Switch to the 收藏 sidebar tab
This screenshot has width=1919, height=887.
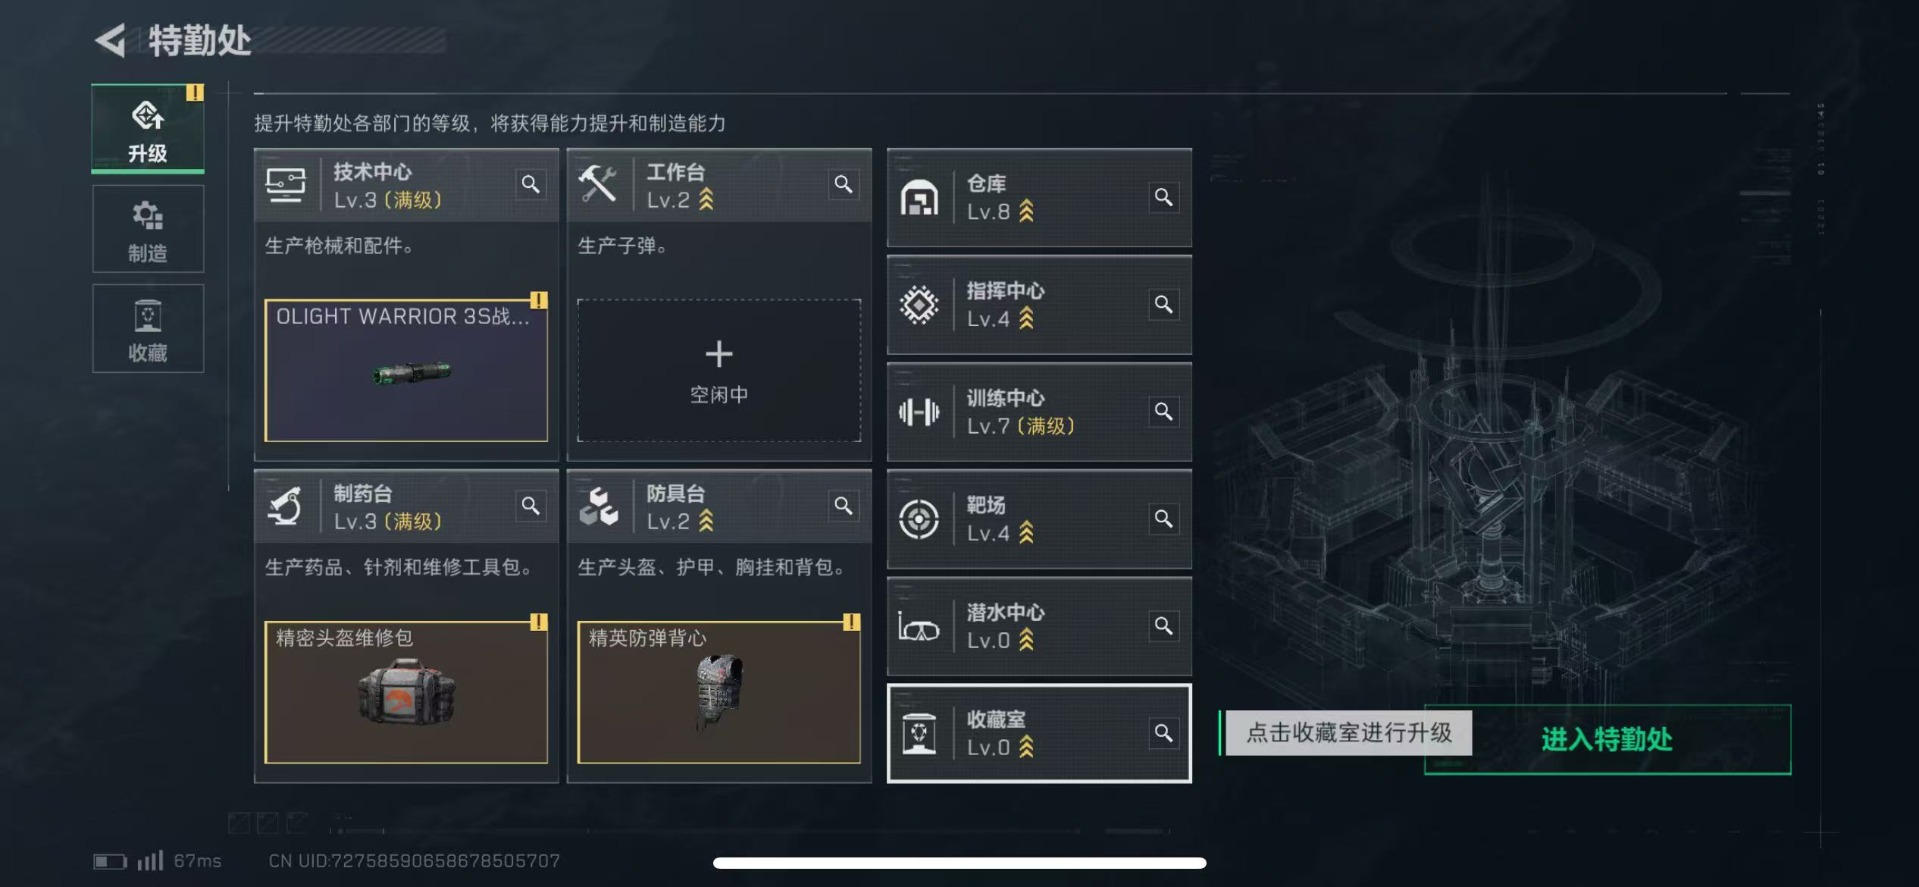point(148,328)
